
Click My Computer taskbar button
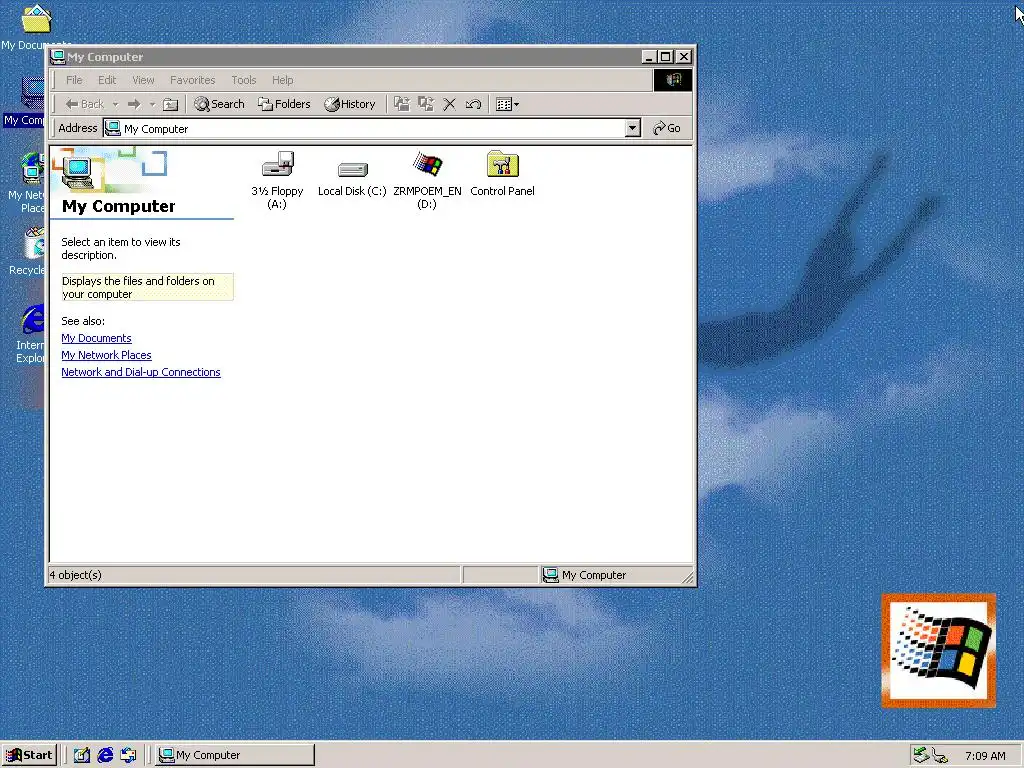236,755
